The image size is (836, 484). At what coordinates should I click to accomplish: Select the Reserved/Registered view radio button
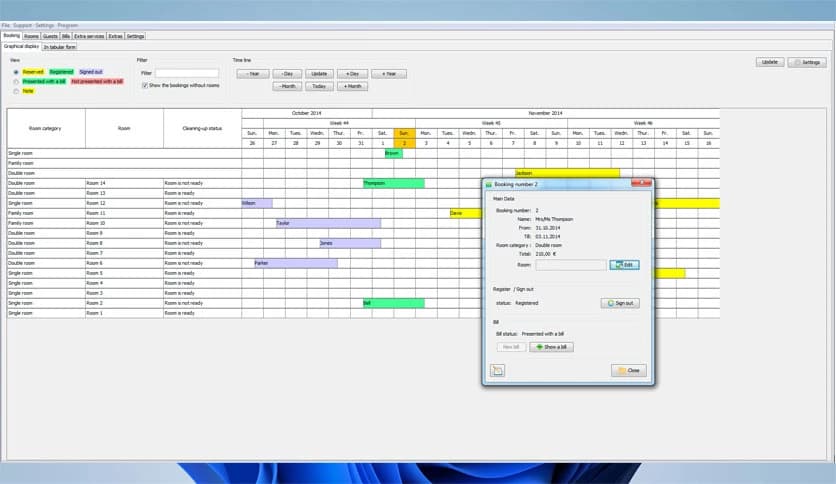pyautogui.click(x=15, y=72)
